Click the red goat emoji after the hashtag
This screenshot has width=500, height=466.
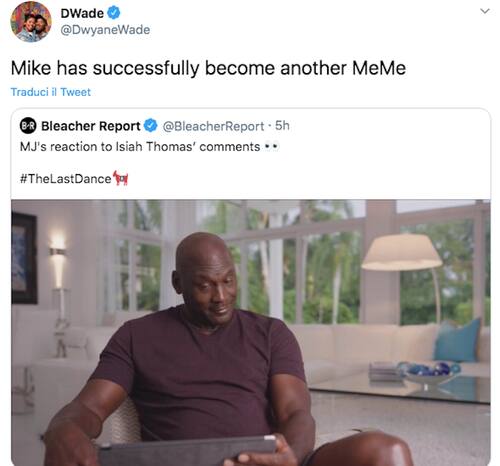click(x=121, y=178)
